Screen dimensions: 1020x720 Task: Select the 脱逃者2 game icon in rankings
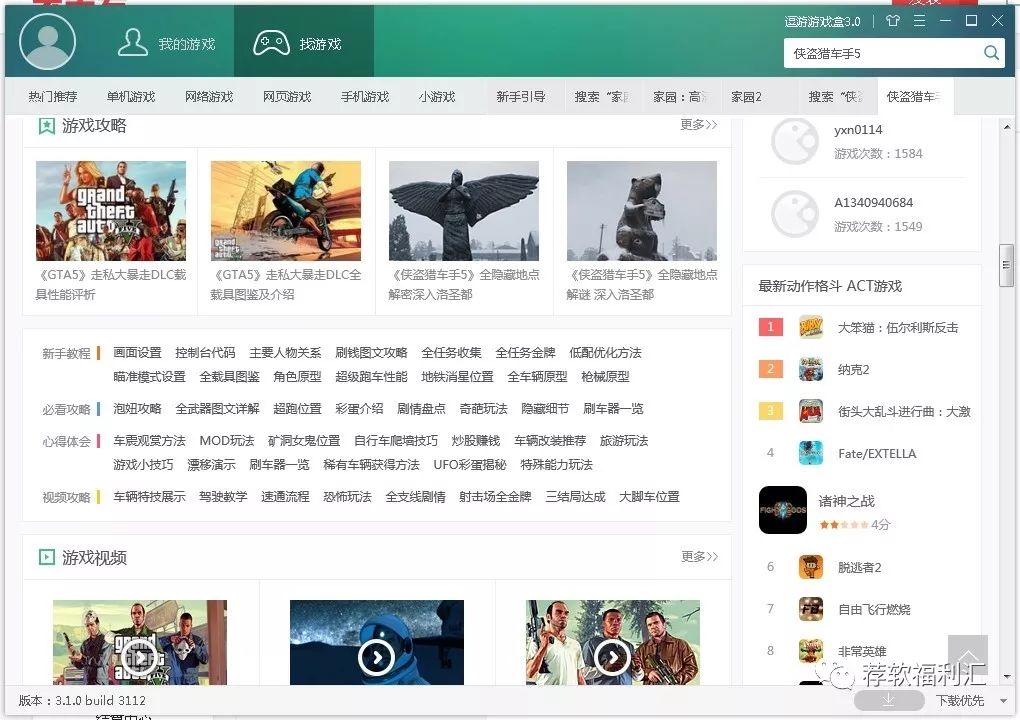coord(810,567)
